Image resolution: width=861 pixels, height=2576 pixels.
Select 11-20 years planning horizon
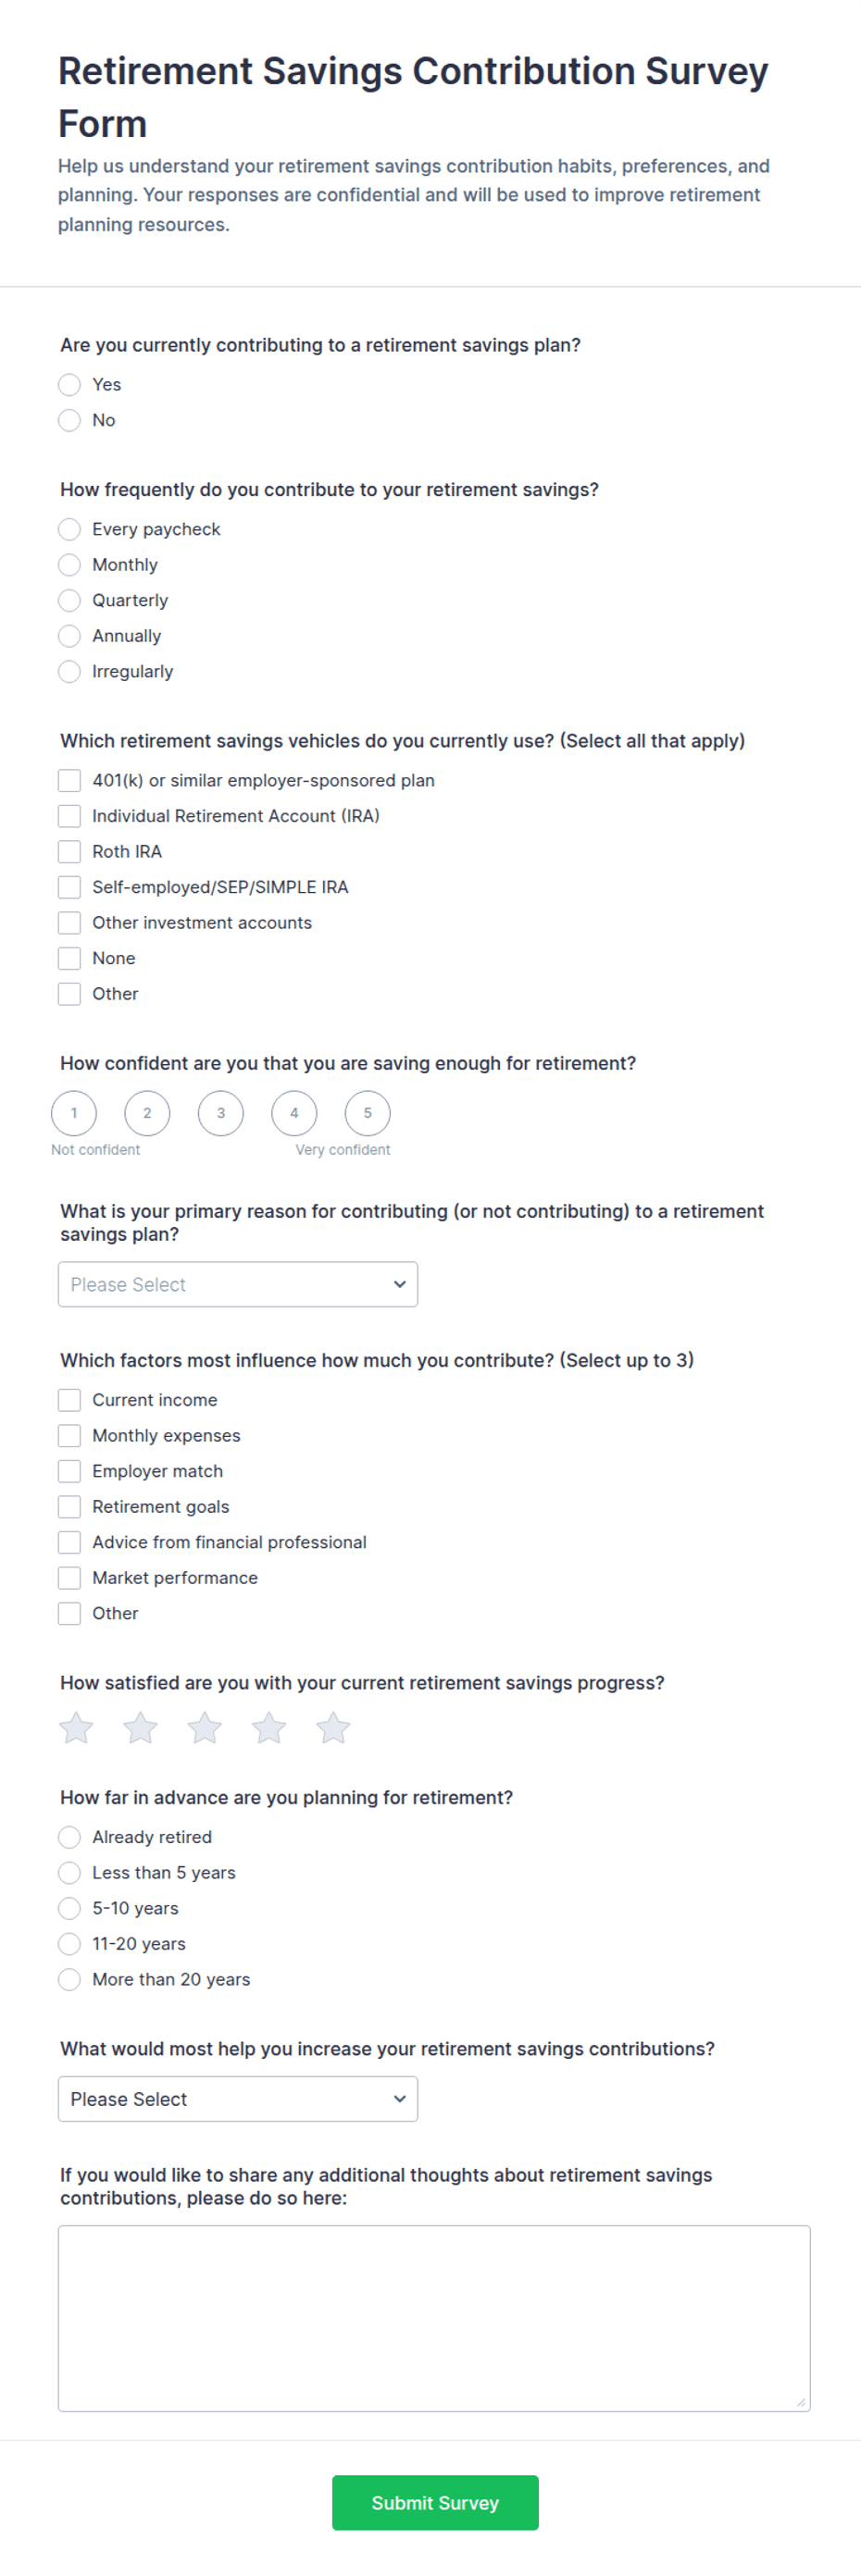click(x=69, y=1943)
